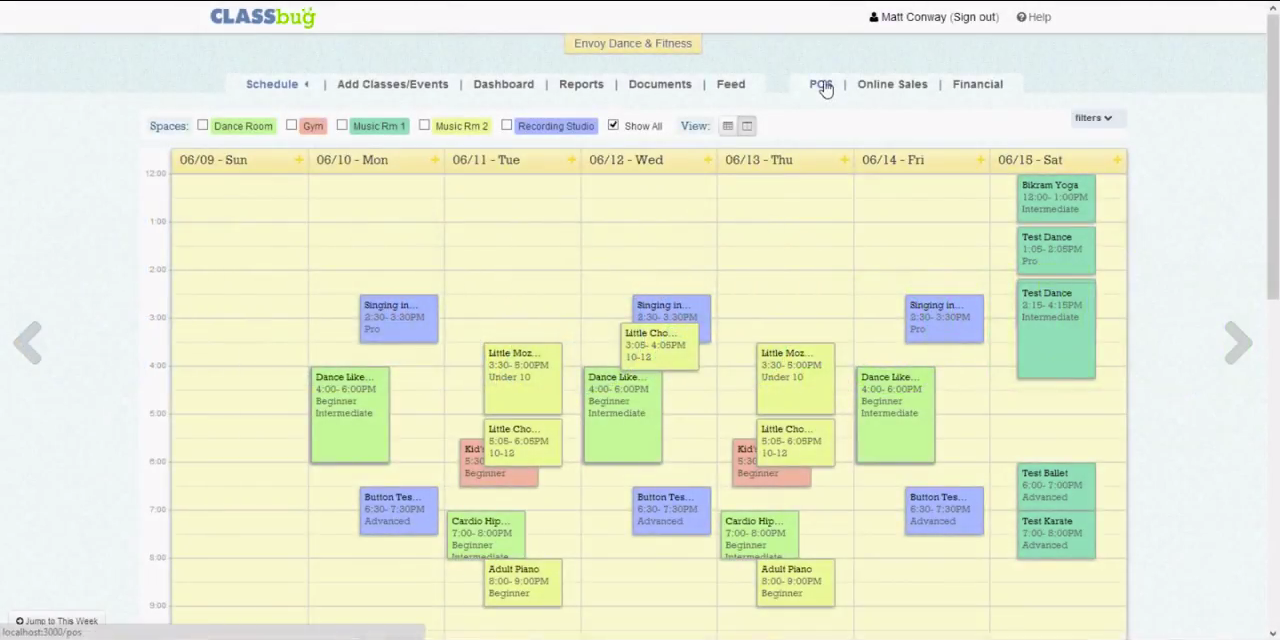The height and width of the screenshot is (640, 1280).
Task: Add an event on 06/10 Mon with plus
Action: (435, 160)
